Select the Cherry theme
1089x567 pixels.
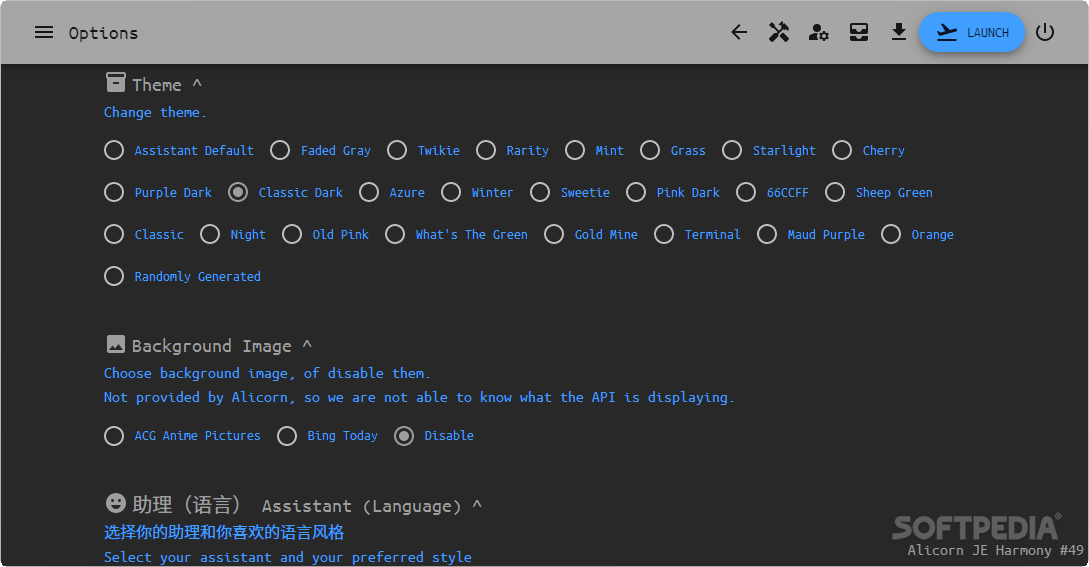(x=842, y=150)
